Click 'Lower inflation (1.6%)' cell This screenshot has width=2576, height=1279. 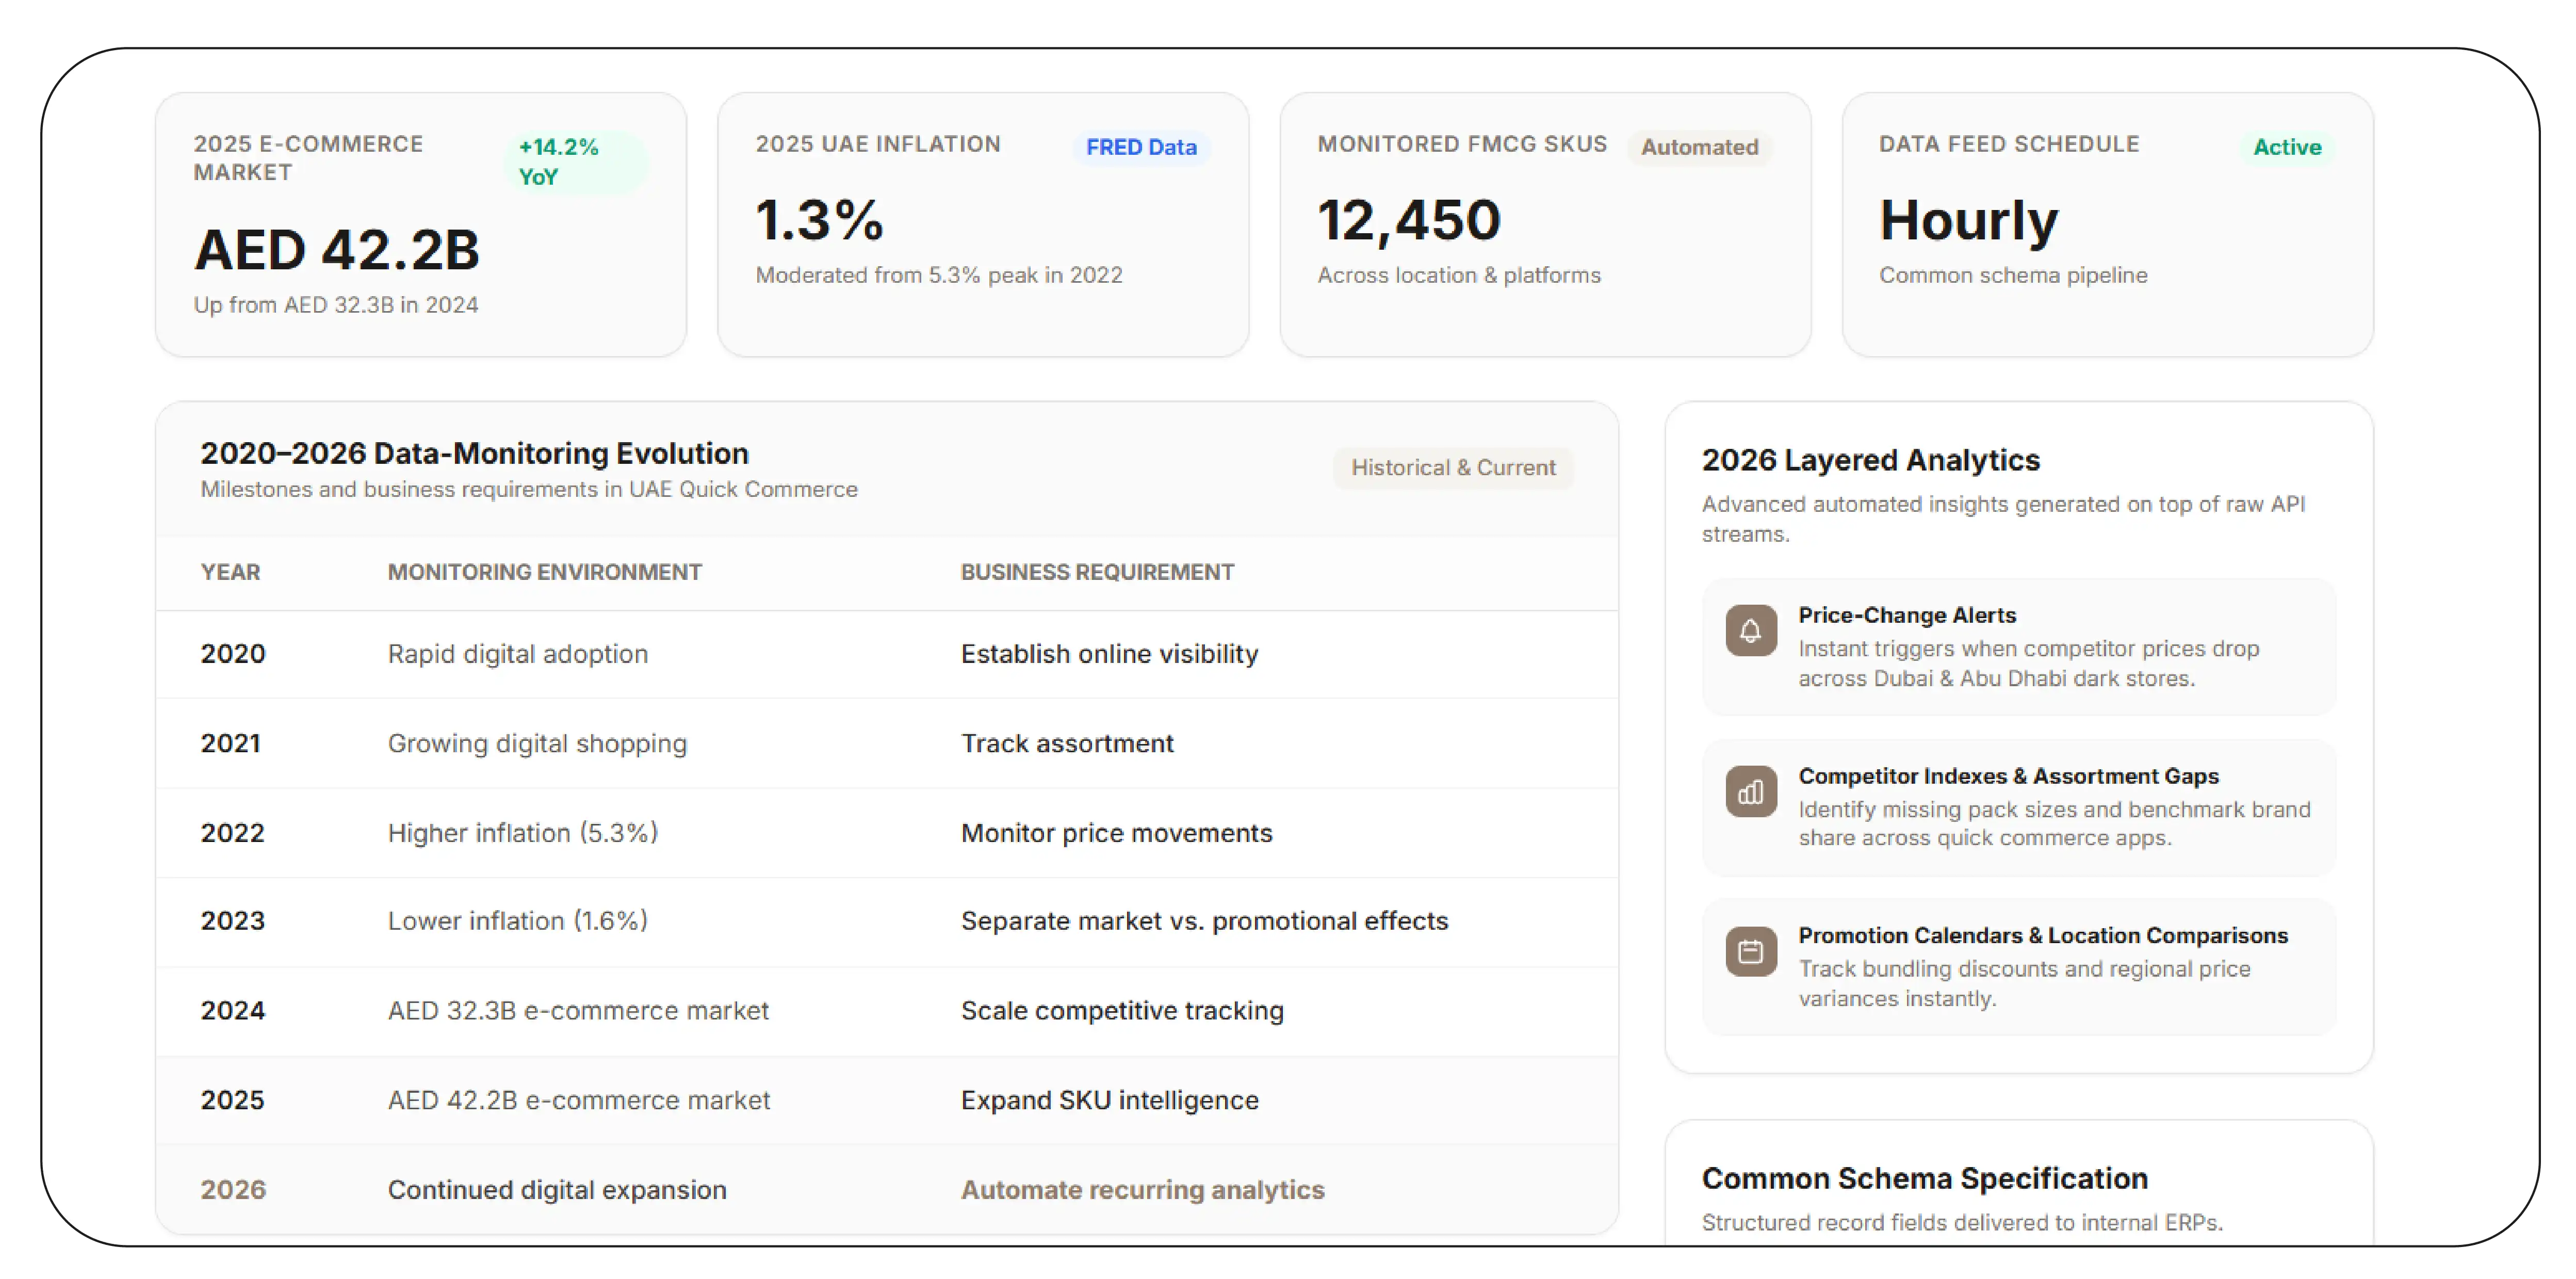518,921
